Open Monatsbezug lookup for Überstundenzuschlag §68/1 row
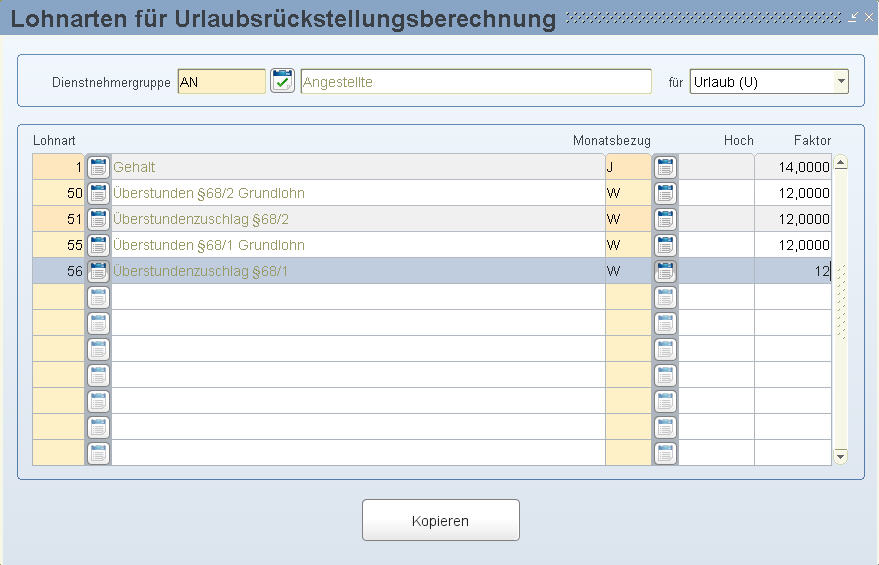Image resolution: width=879 pixels, height=565 pixels. coord(665,271)
